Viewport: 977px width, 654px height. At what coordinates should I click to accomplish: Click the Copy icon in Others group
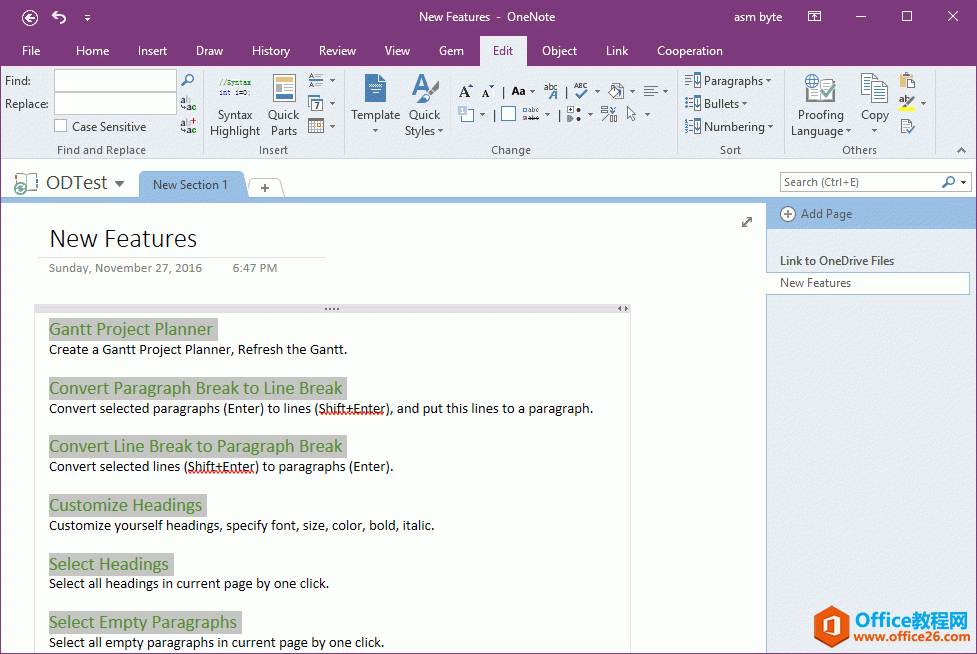coord(874,98)
